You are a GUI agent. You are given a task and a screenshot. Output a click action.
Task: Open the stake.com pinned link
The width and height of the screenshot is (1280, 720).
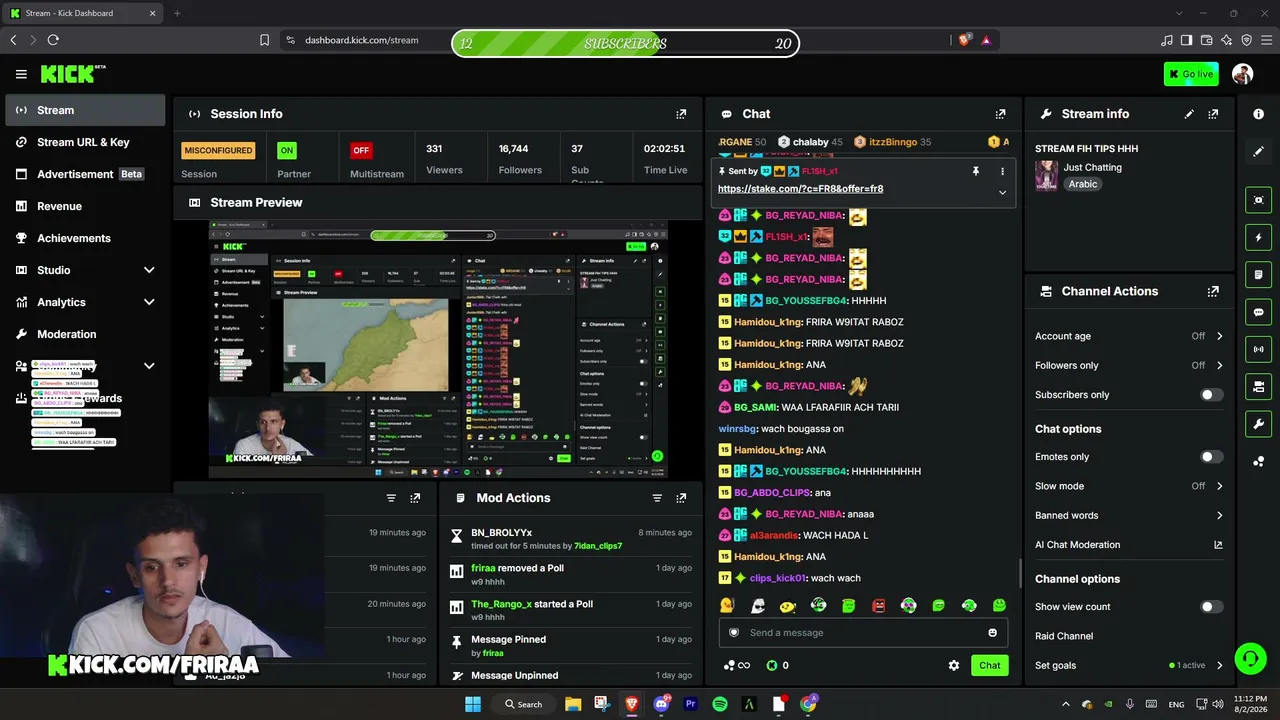point(800,189)
